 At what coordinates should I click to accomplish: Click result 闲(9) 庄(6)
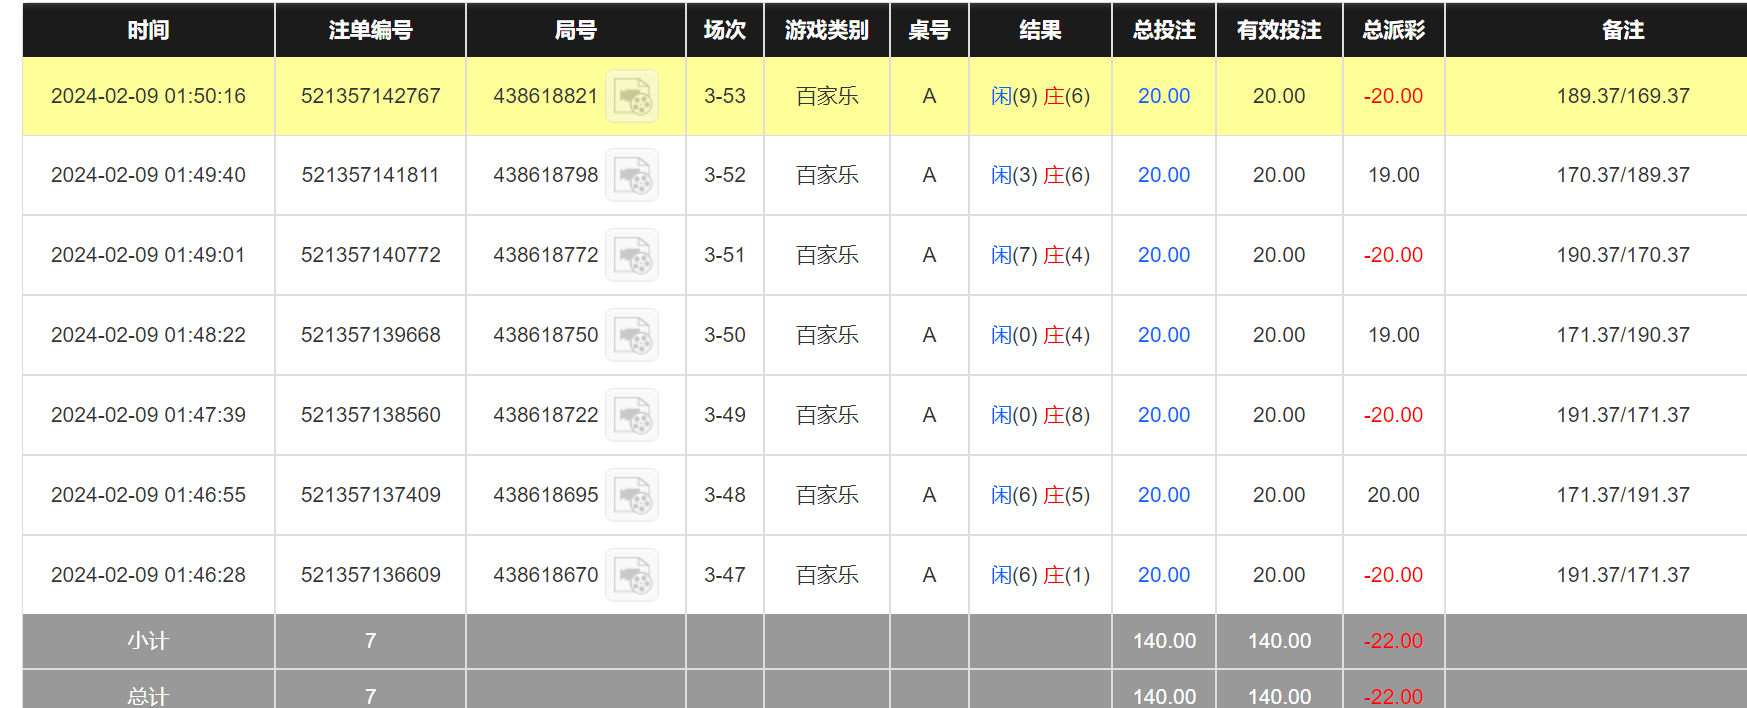tap(1040, 96)
